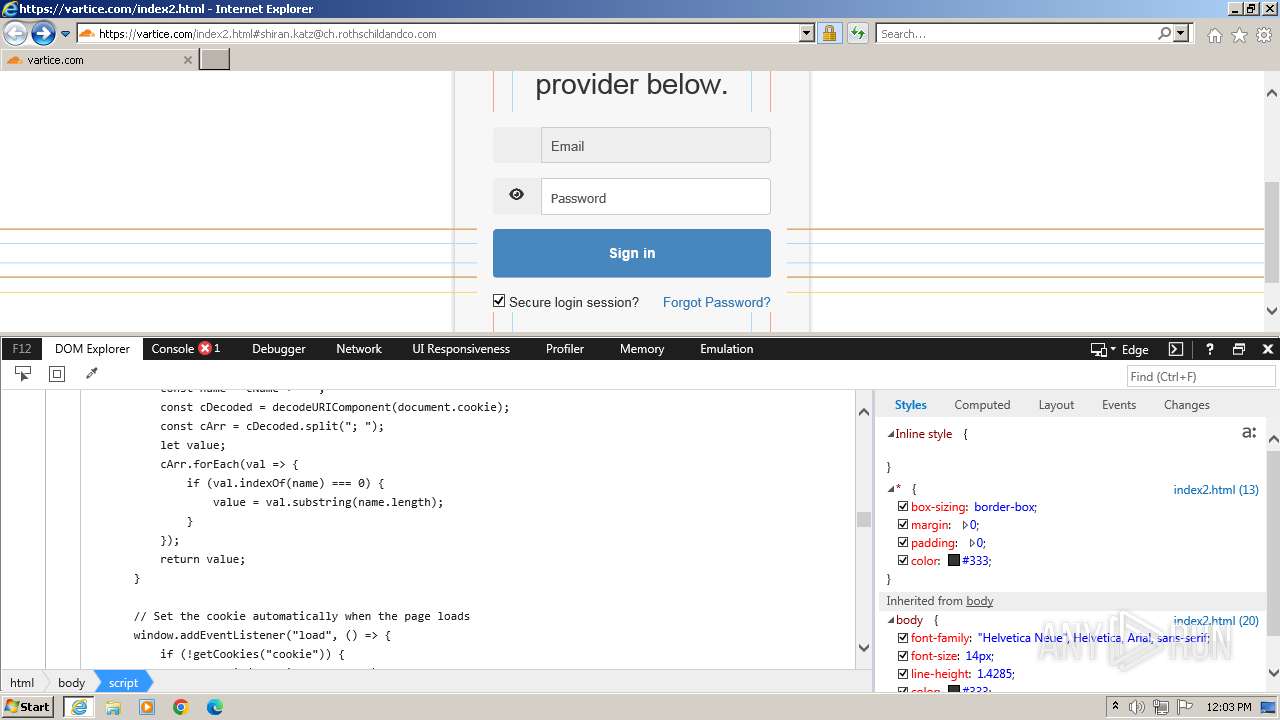Toggle password visibility eye icon
The image size is (1280, 720).
point(516,195)
